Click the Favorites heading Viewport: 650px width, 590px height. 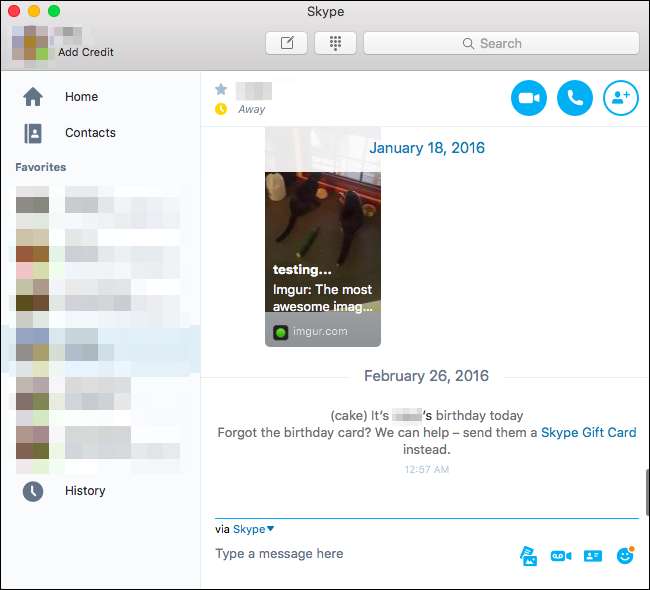41,167
